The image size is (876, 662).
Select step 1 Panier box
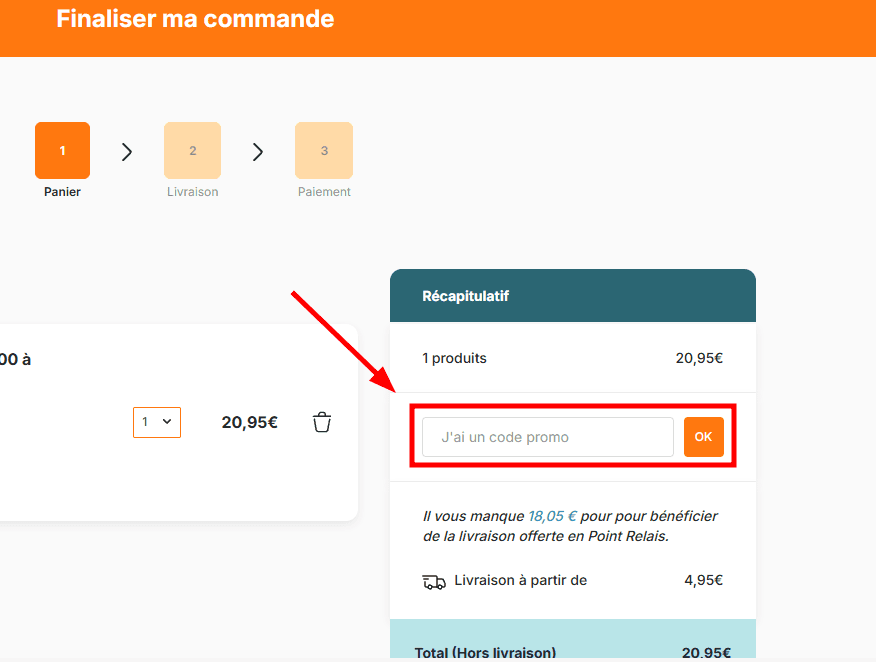(62, 151)
